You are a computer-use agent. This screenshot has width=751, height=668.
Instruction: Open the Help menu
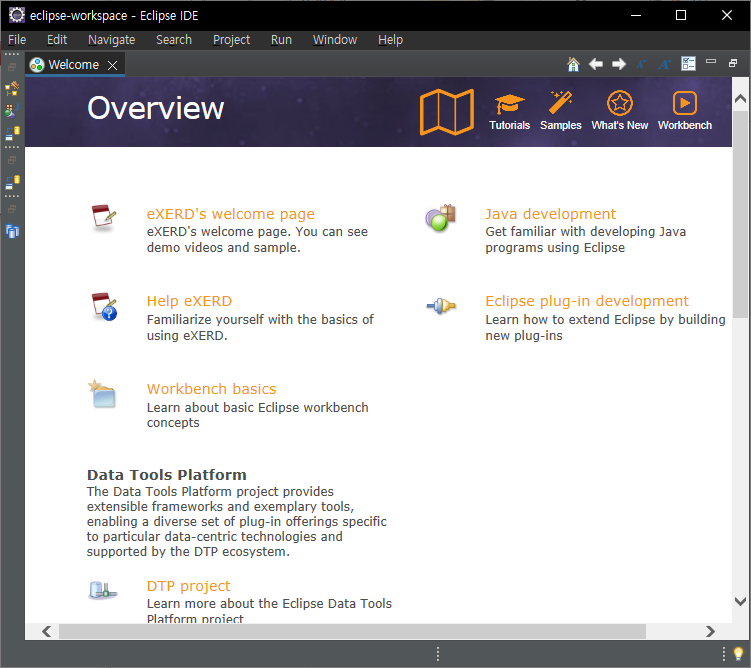pos(390,40)
